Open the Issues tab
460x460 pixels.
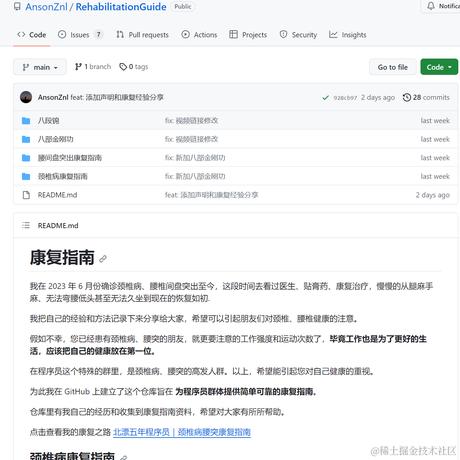click(80, 35)
